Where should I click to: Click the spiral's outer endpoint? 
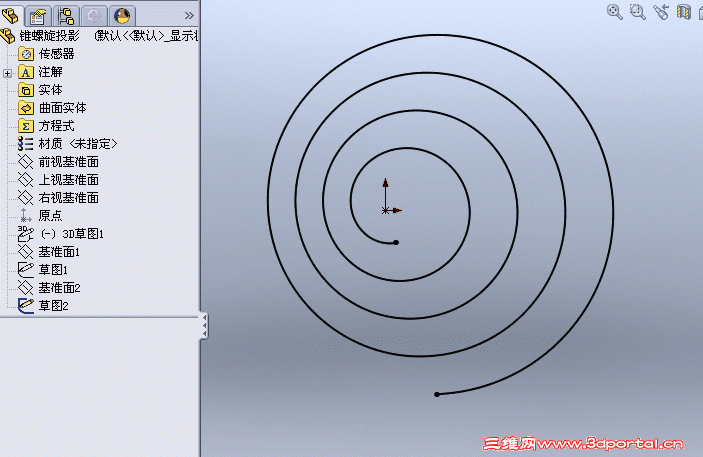point(437,395)
